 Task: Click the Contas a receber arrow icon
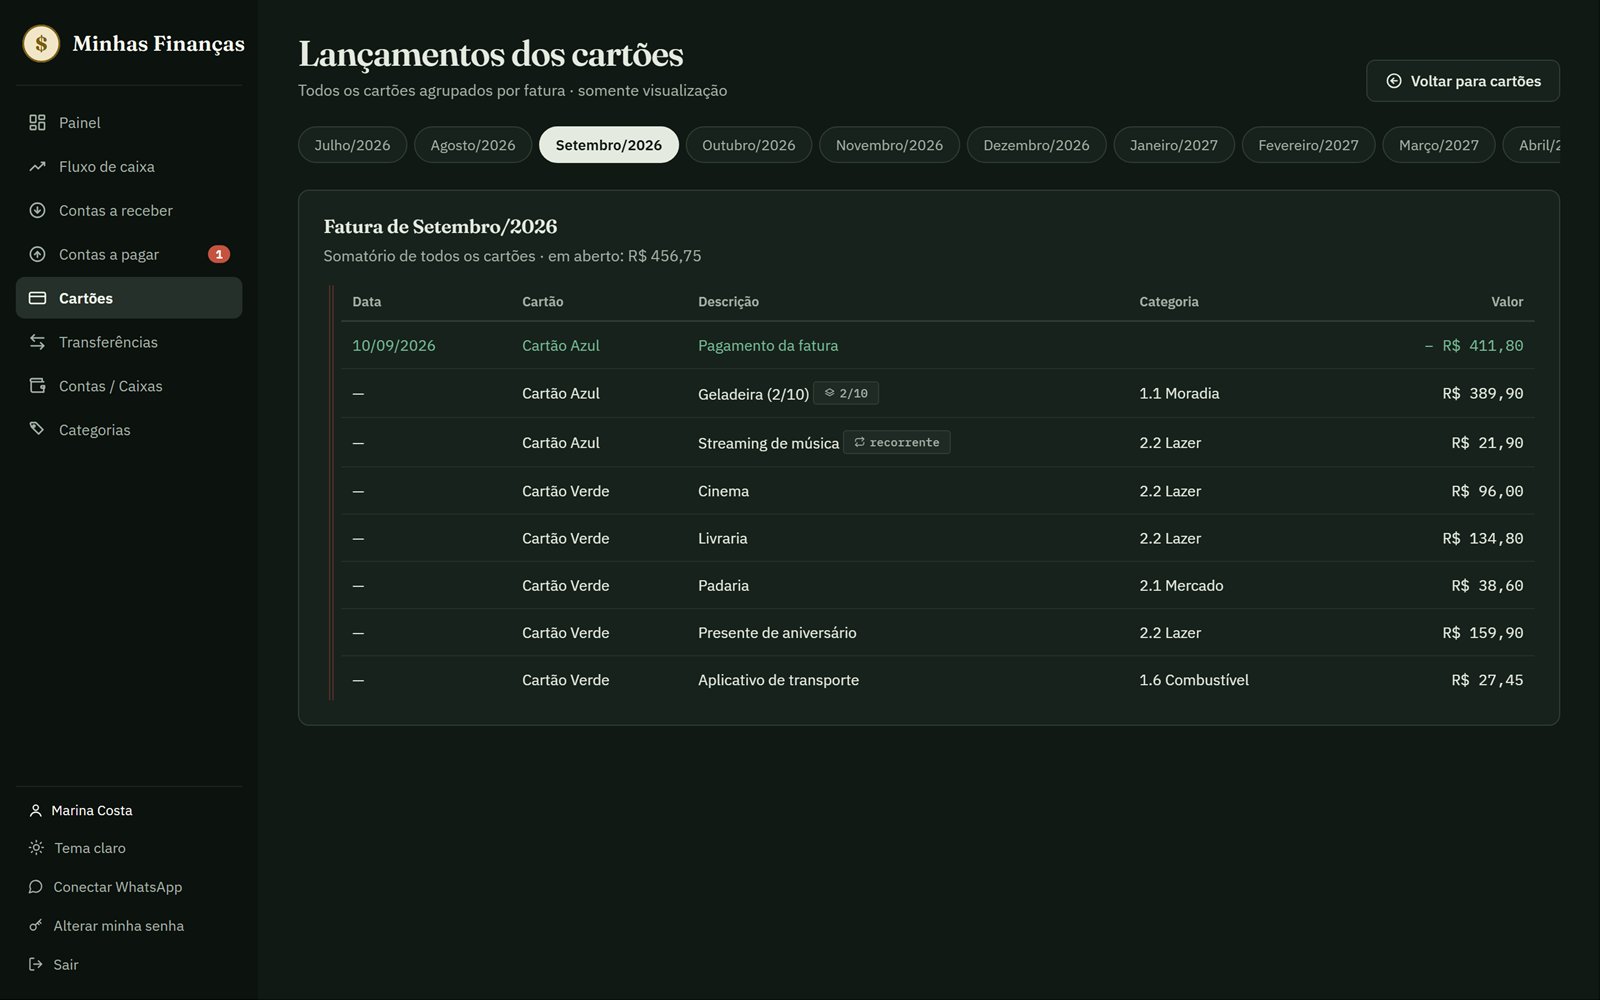pyautogui.click(x=37, y=210)
